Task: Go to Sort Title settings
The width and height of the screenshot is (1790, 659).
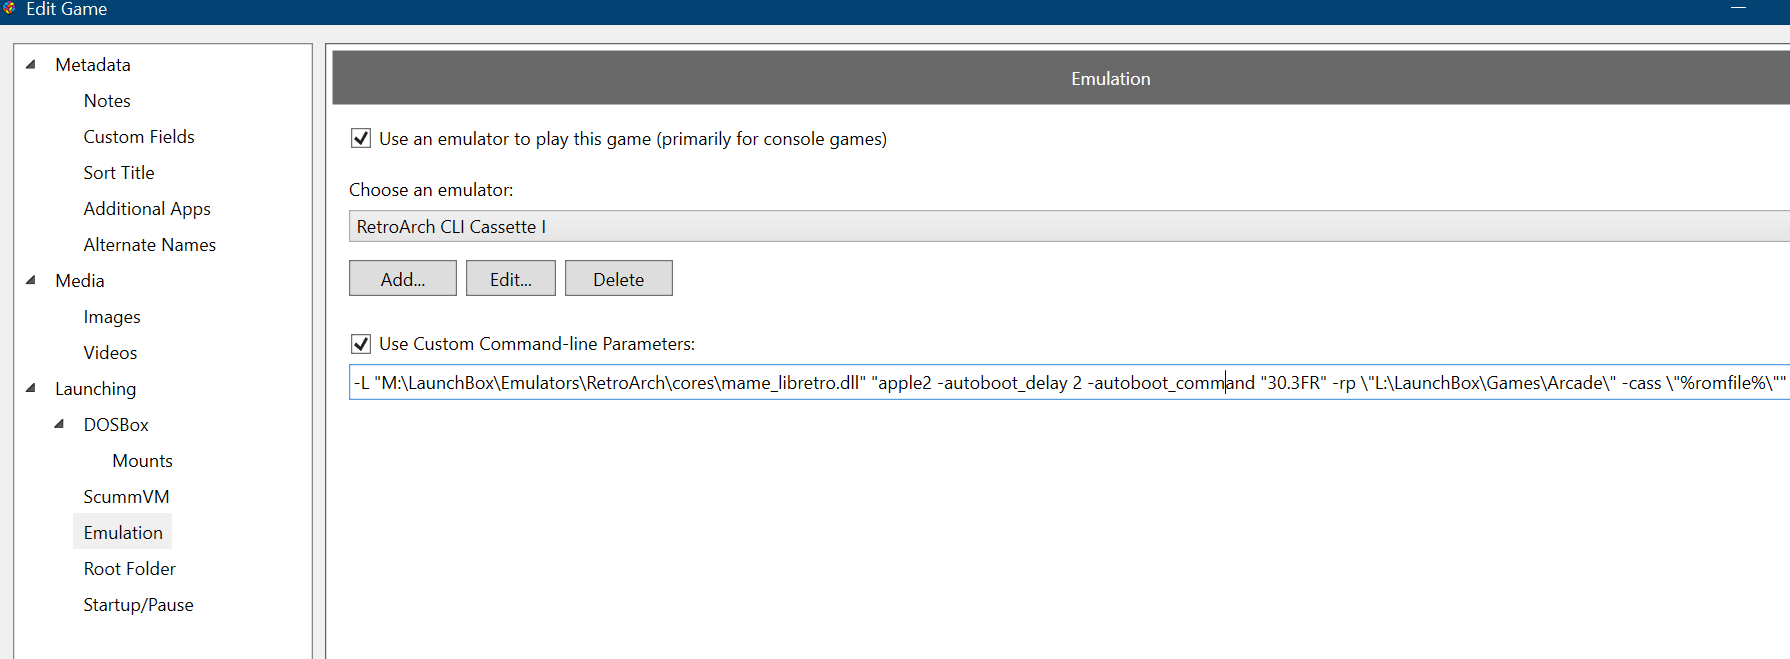Action: [119, 173]
